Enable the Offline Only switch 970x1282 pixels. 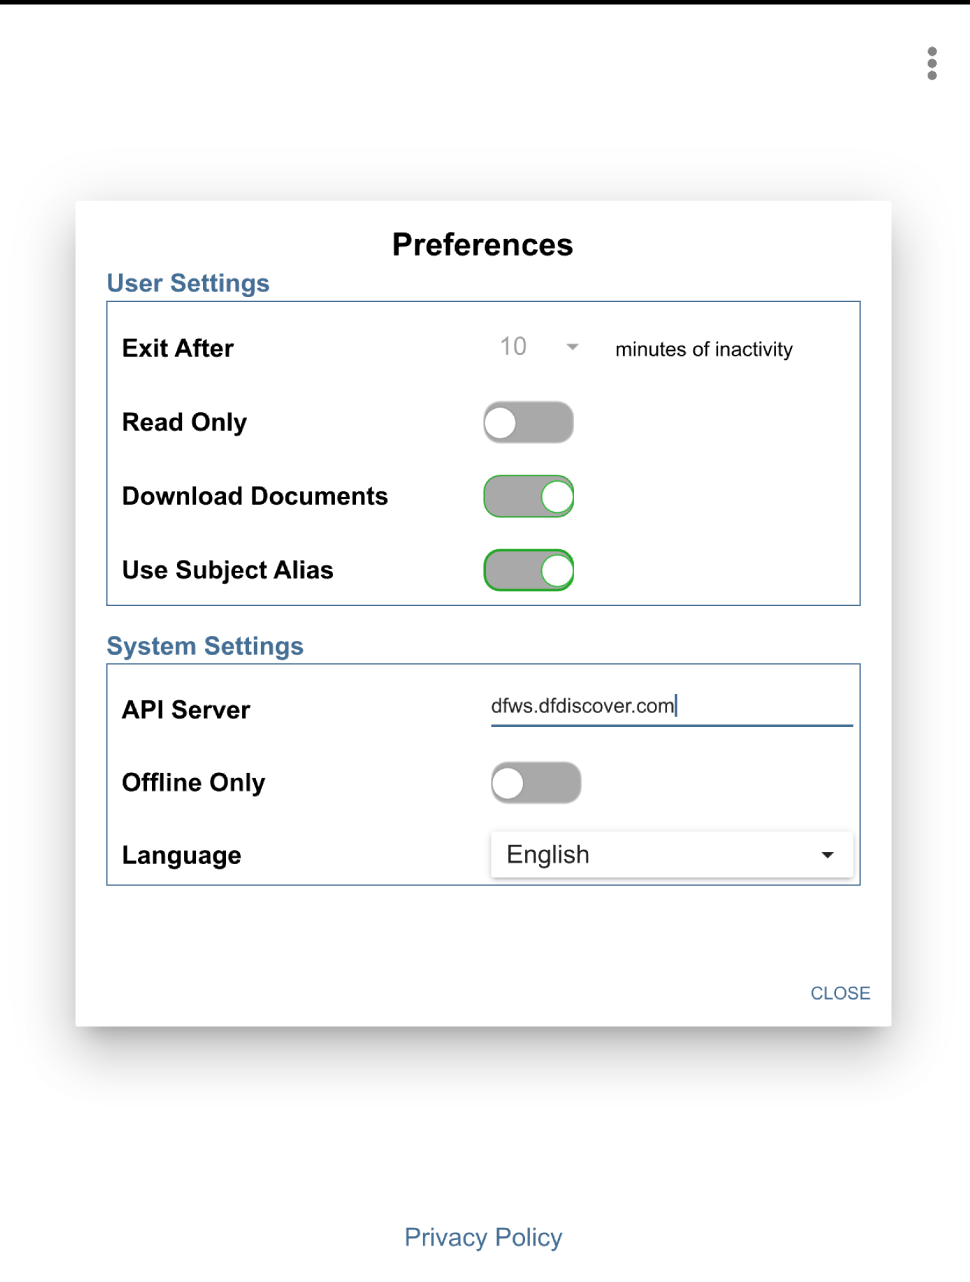535,783
